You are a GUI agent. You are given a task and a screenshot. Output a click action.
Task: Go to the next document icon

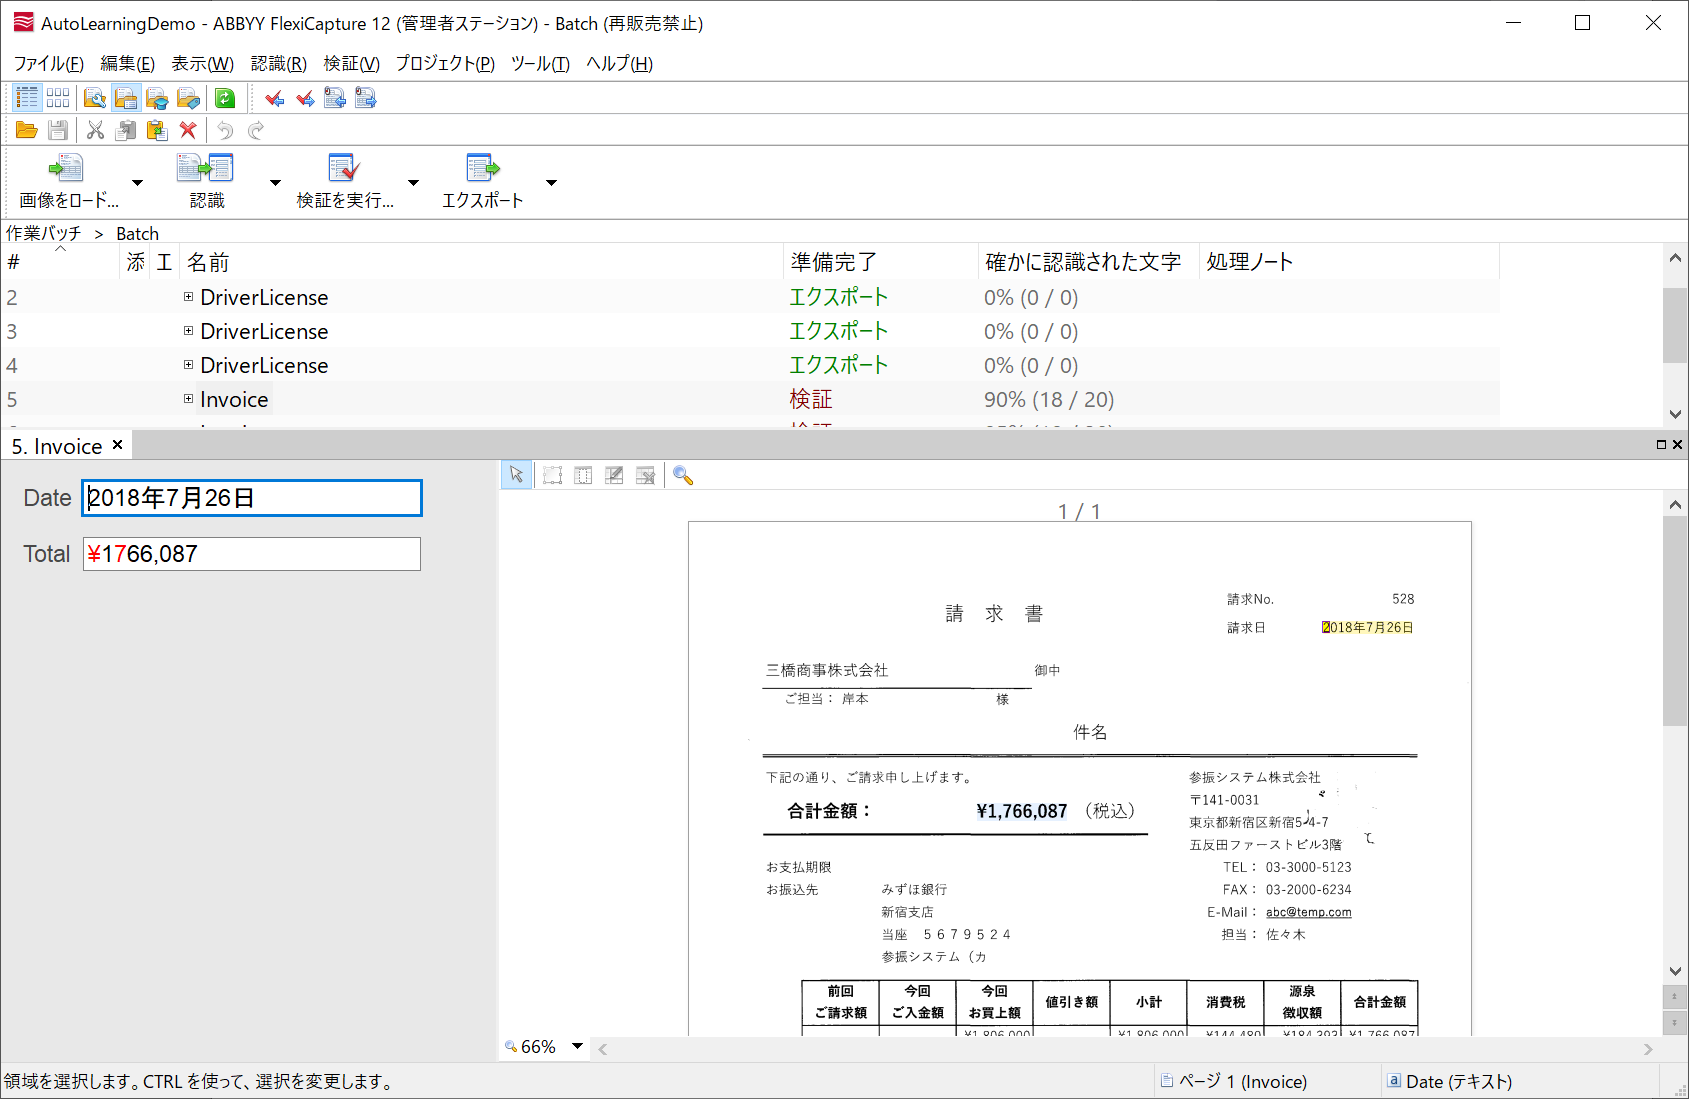pos(366,98)
